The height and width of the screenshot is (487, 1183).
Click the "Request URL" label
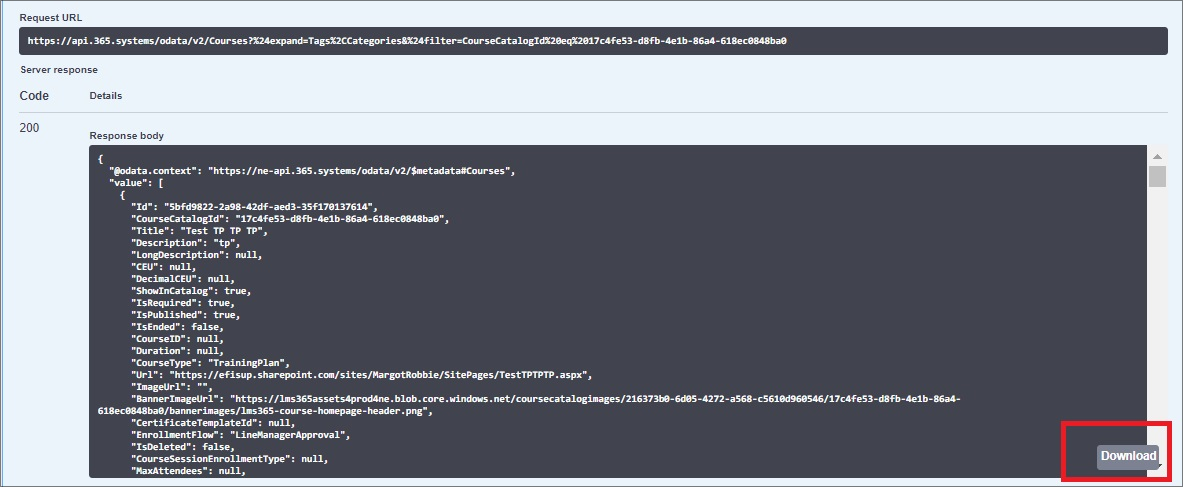pos(51,18)
